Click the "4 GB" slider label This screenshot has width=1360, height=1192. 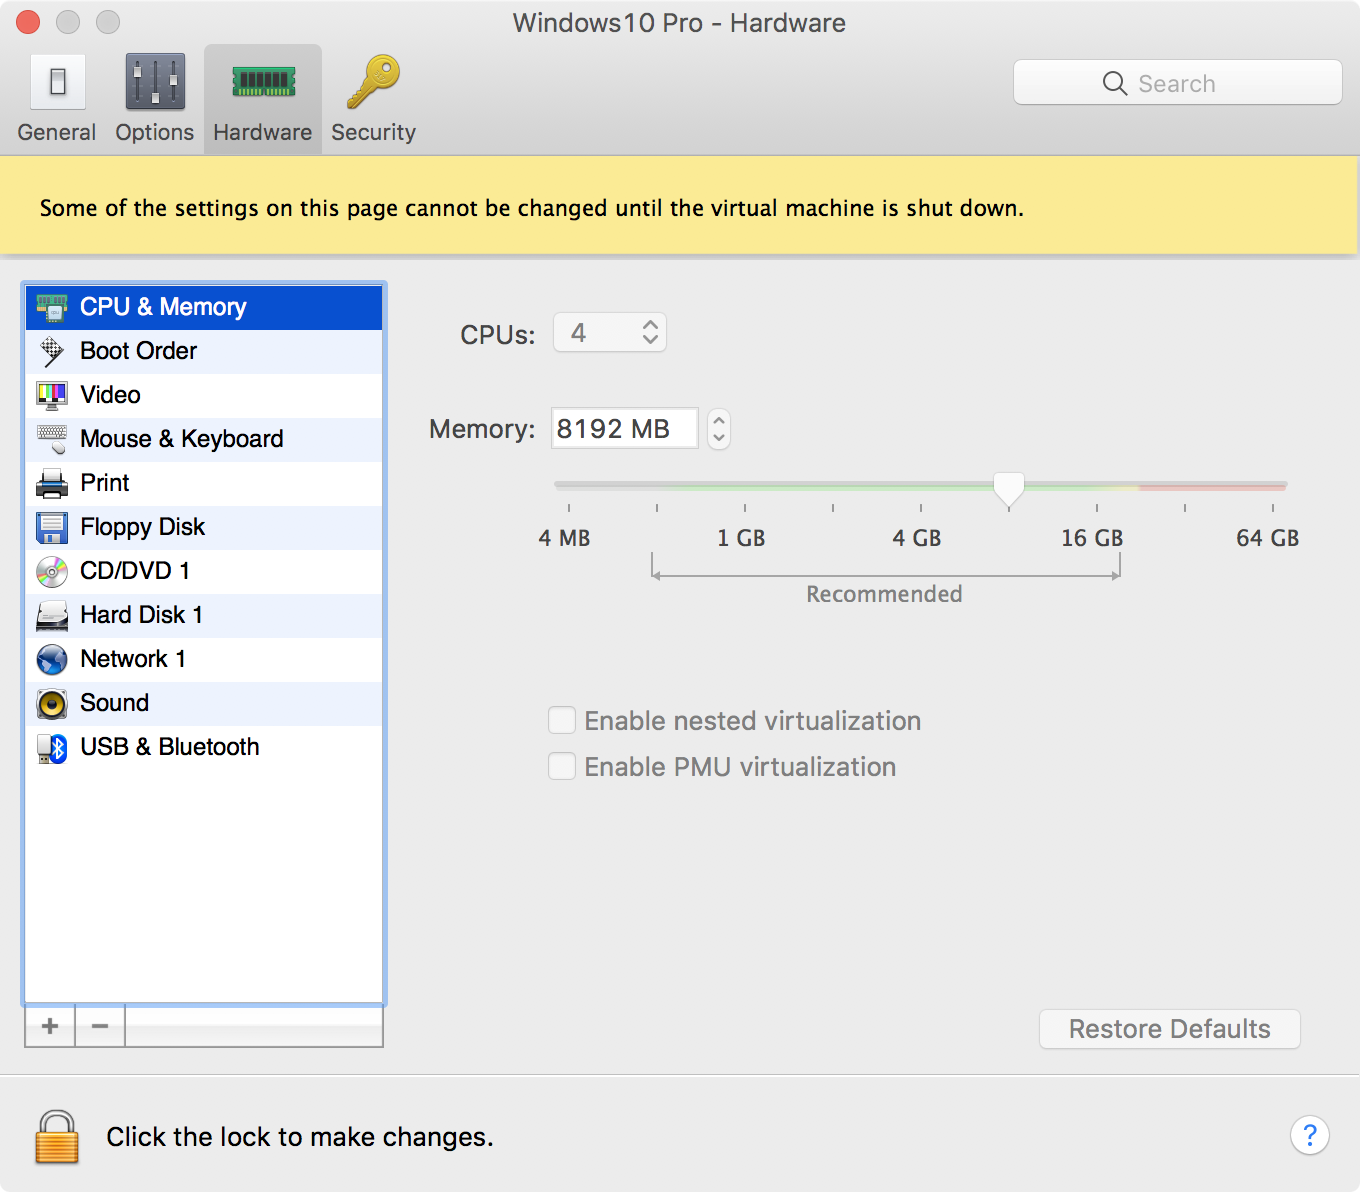917,538
